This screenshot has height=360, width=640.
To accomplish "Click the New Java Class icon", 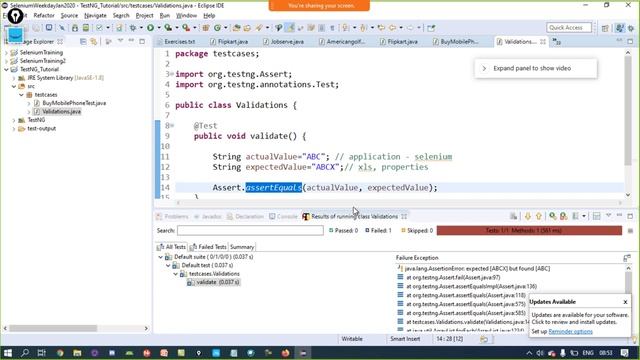I will 218,28.
